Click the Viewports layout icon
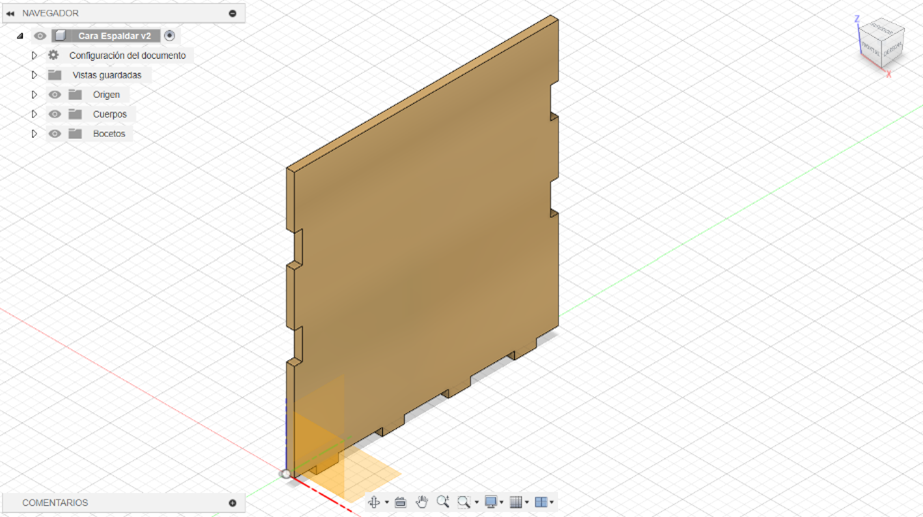923x517 pixels. tap(541, 502)
